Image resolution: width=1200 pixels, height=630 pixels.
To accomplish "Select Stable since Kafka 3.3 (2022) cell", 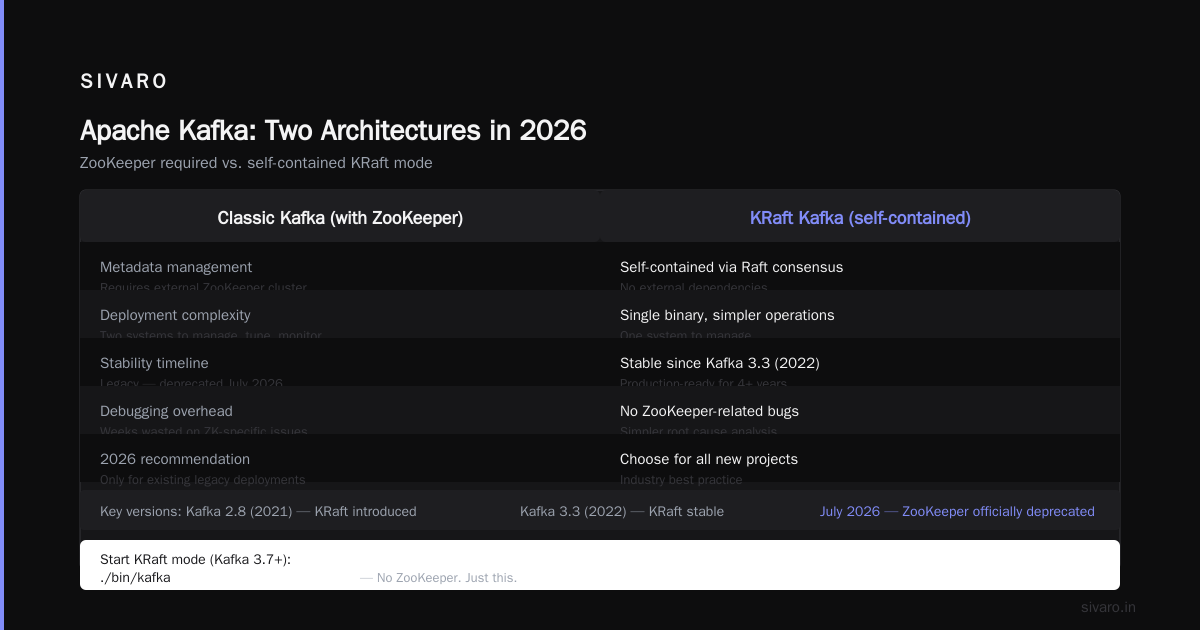I will [719, 363].
